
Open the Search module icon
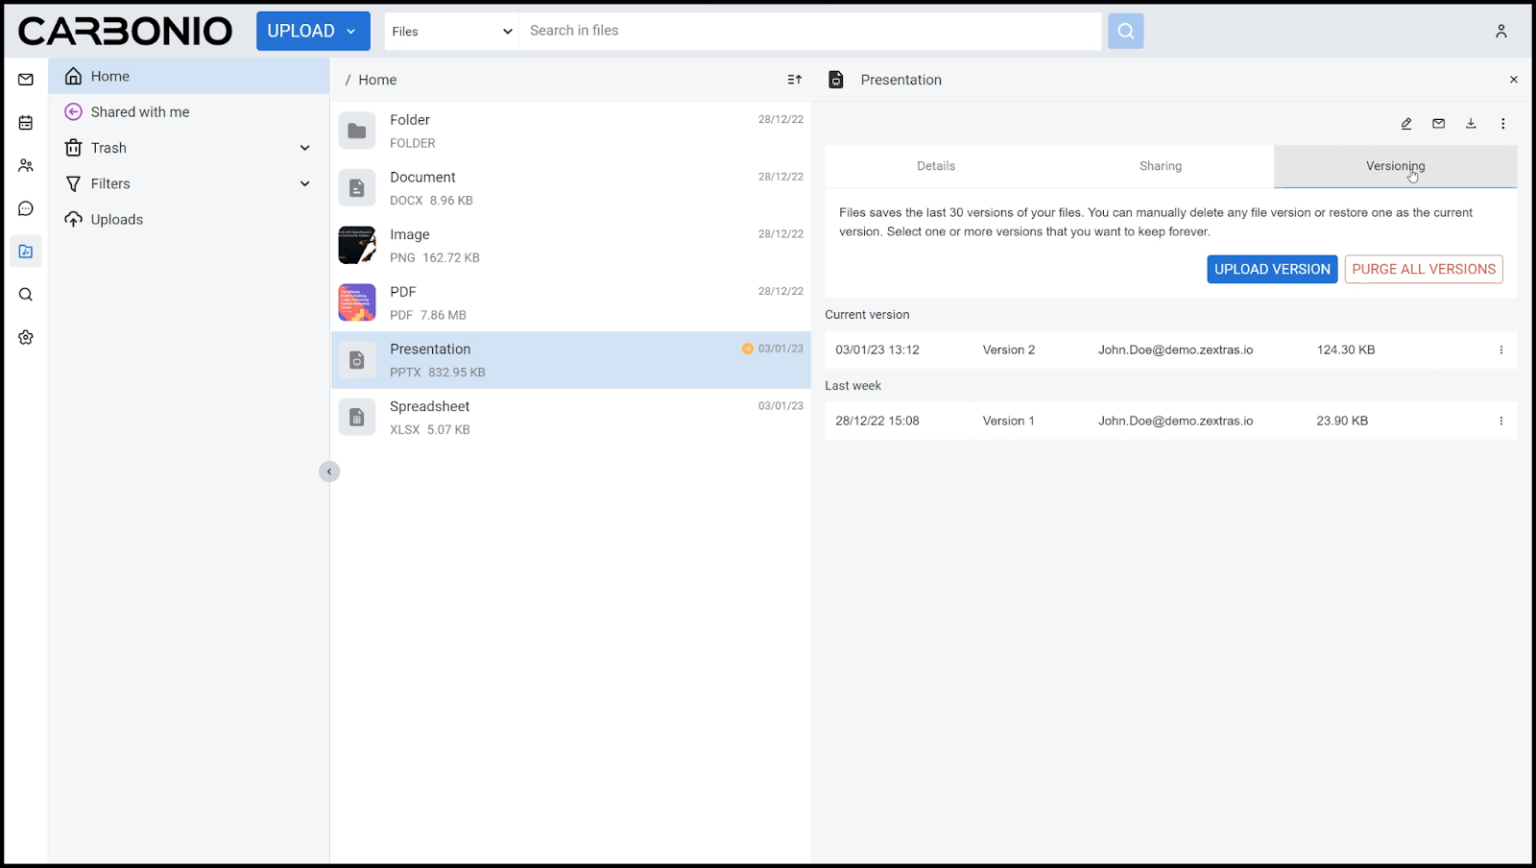point(26,294)
